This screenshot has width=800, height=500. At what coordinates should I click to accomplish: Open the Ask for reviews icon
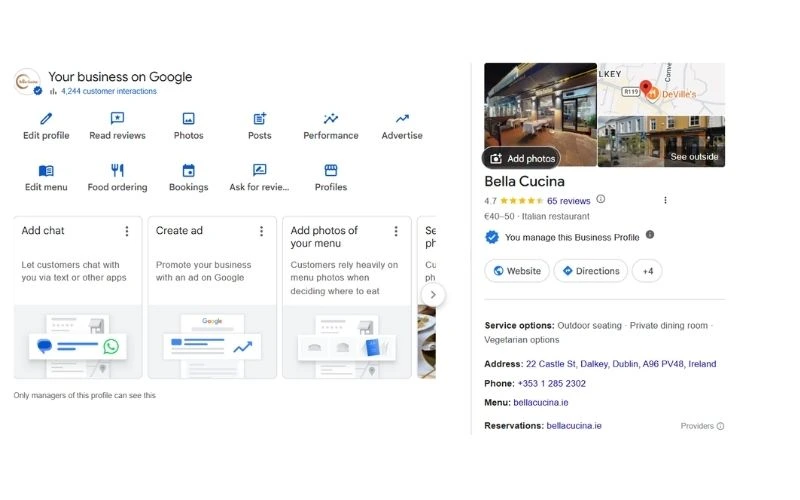pos(259,170)
